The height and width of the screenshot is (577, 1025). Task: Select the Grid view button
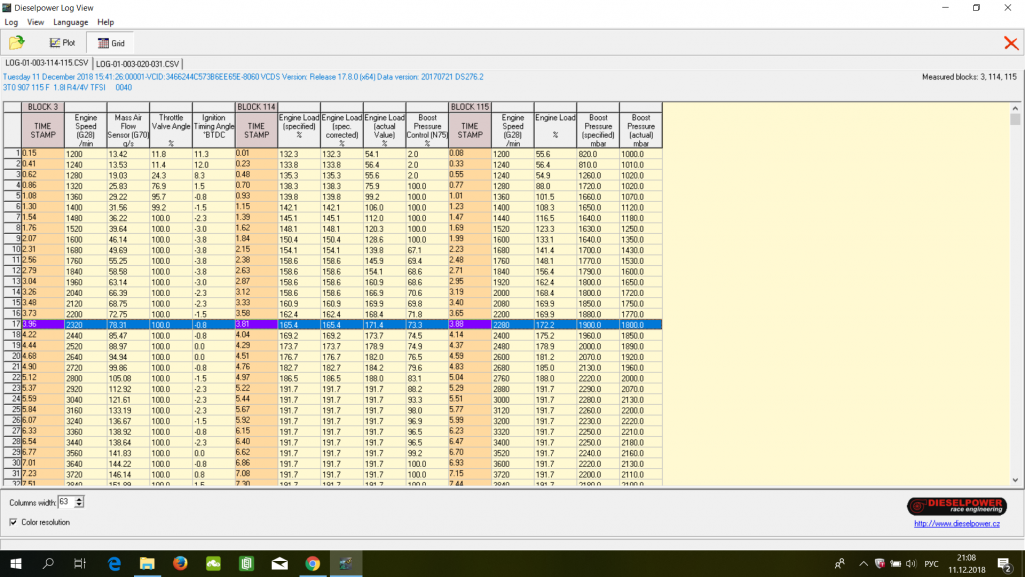(x=110, y=43)
